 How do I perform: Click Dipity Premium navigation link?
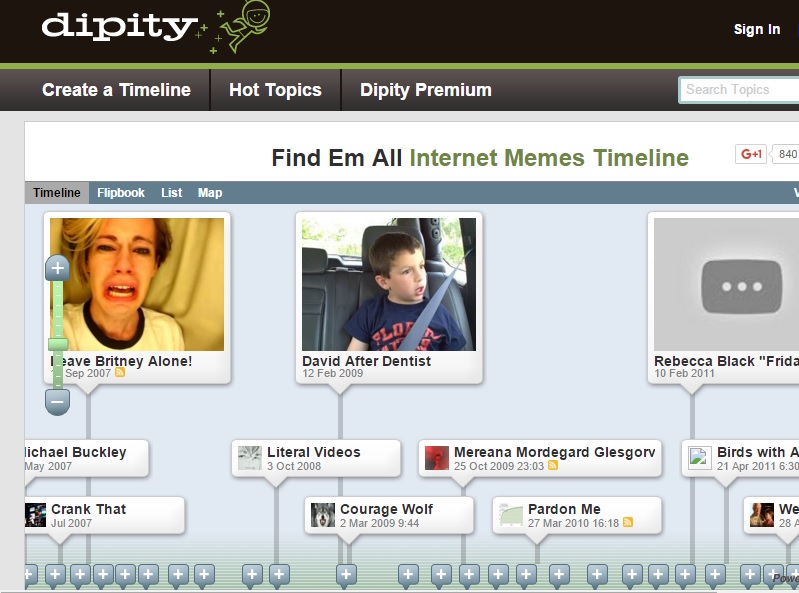[x=425, y=90]
